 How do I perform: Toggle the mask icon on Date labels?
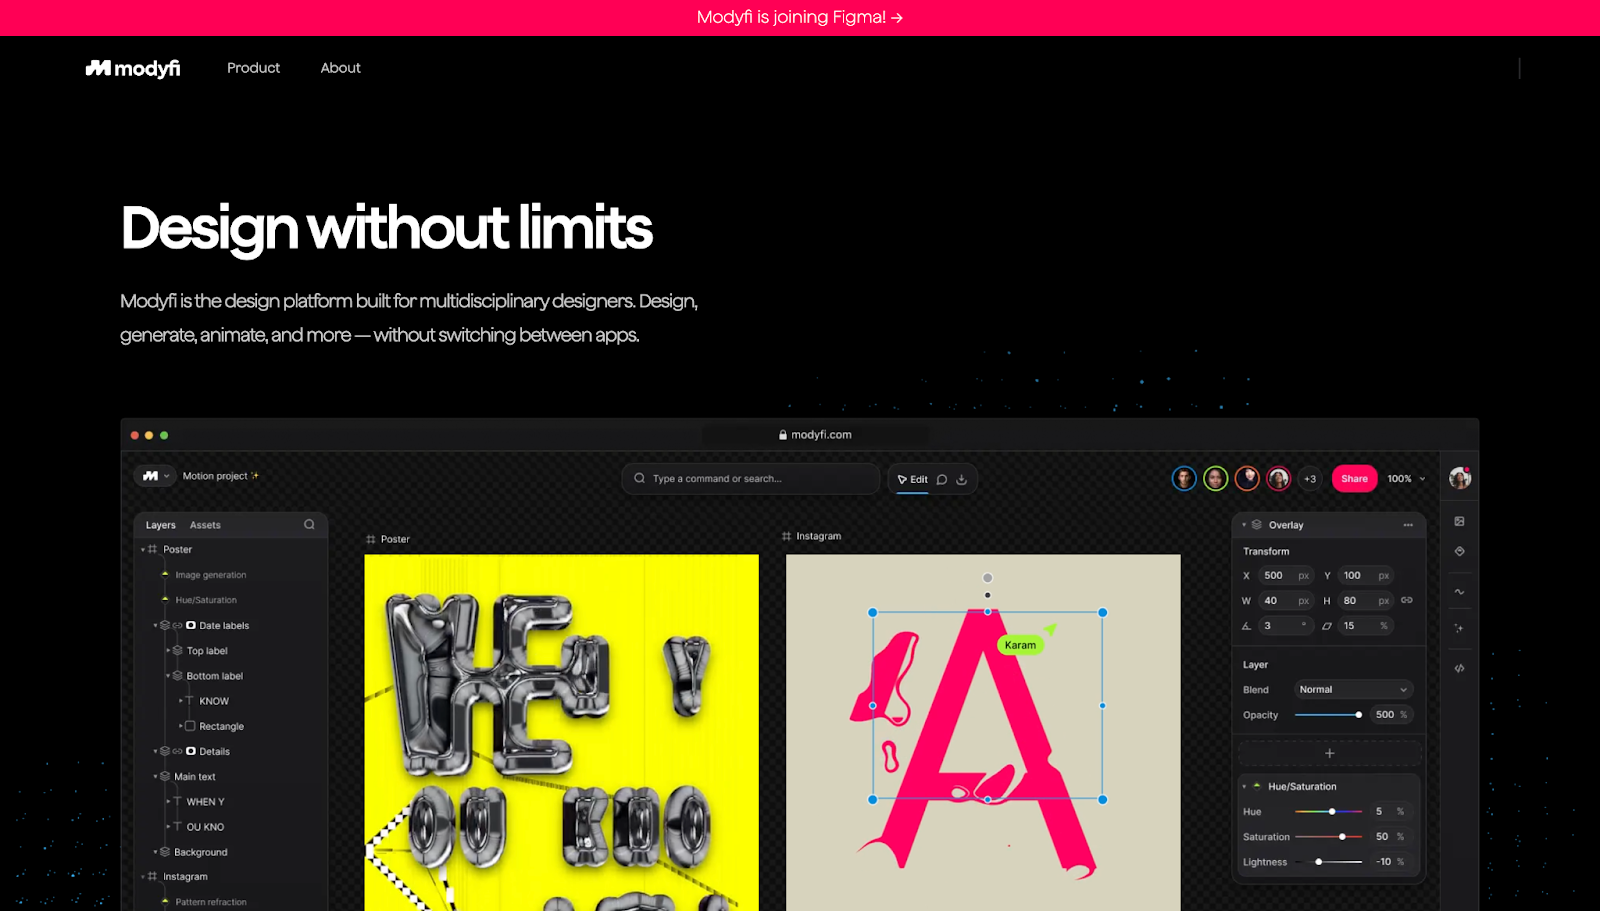(x=191, y=626)
